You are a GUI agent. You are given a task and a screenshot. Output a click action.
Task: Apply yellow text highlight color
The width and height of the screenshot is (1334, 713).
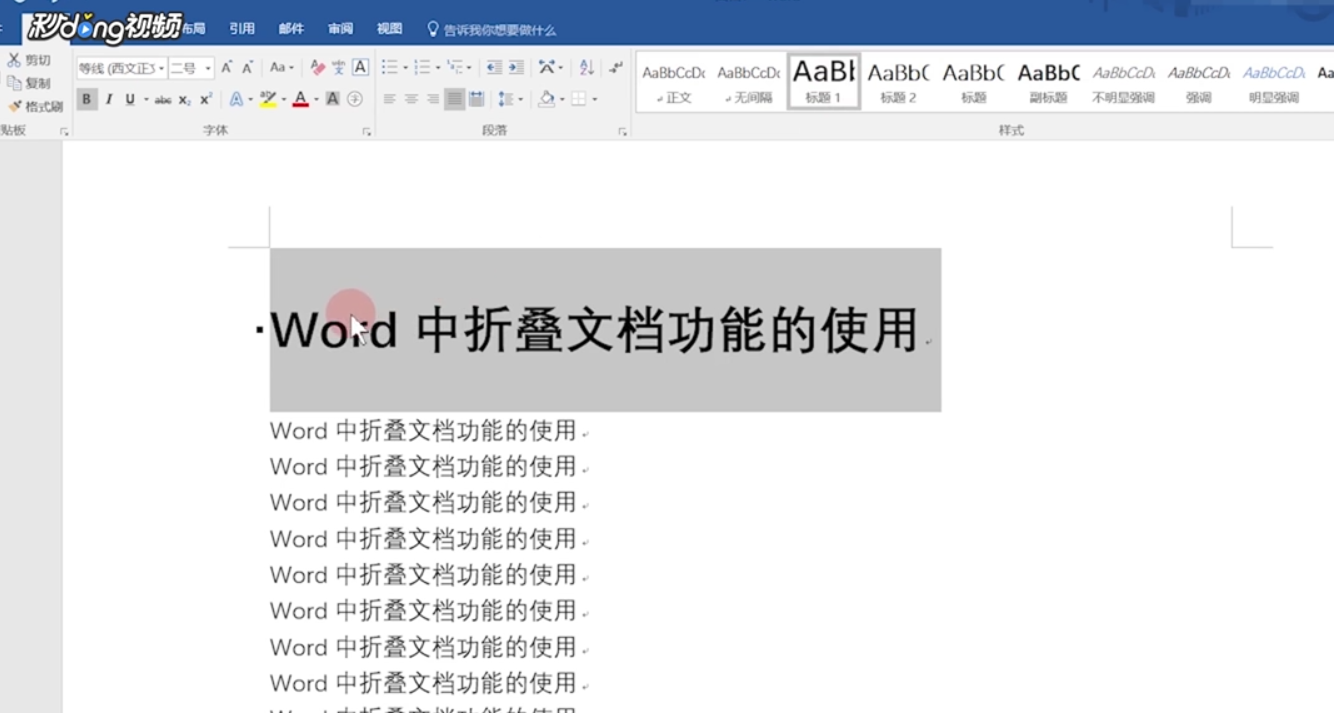point(268,99)
